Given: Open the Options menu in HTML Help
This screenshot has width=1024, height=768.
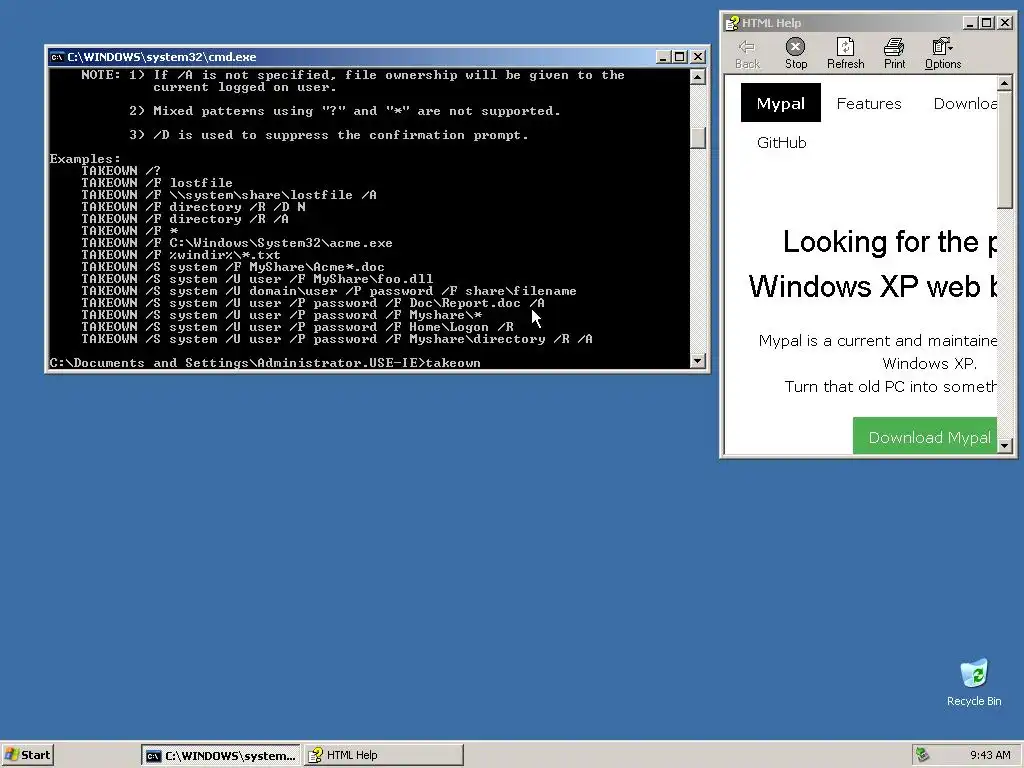Looking at the screenshot, I should [942, 54].
